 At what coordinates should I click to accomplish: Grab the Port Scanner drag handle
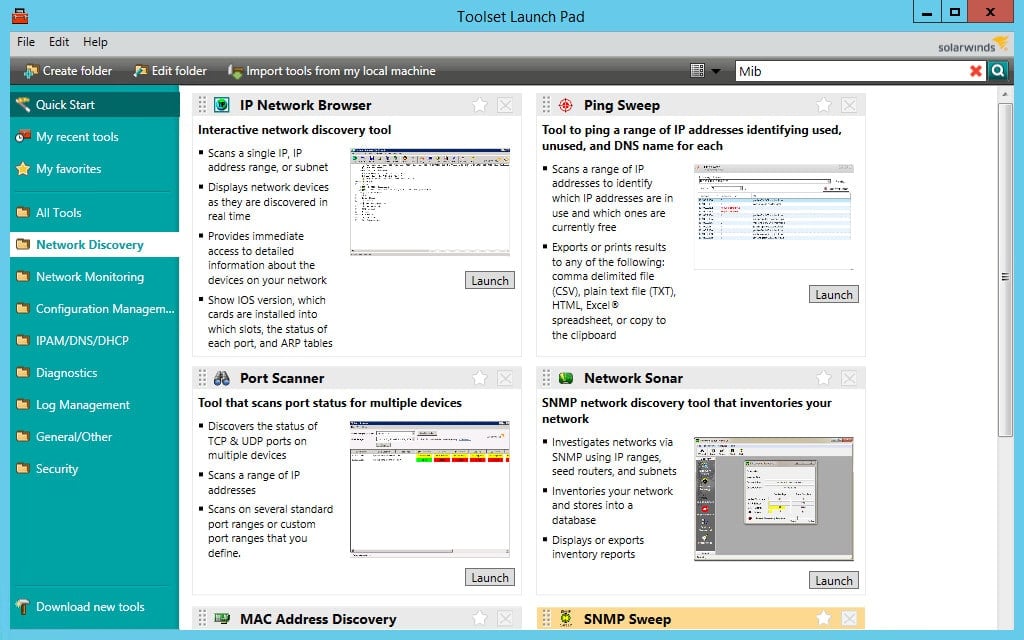click(x=202, y=377)
